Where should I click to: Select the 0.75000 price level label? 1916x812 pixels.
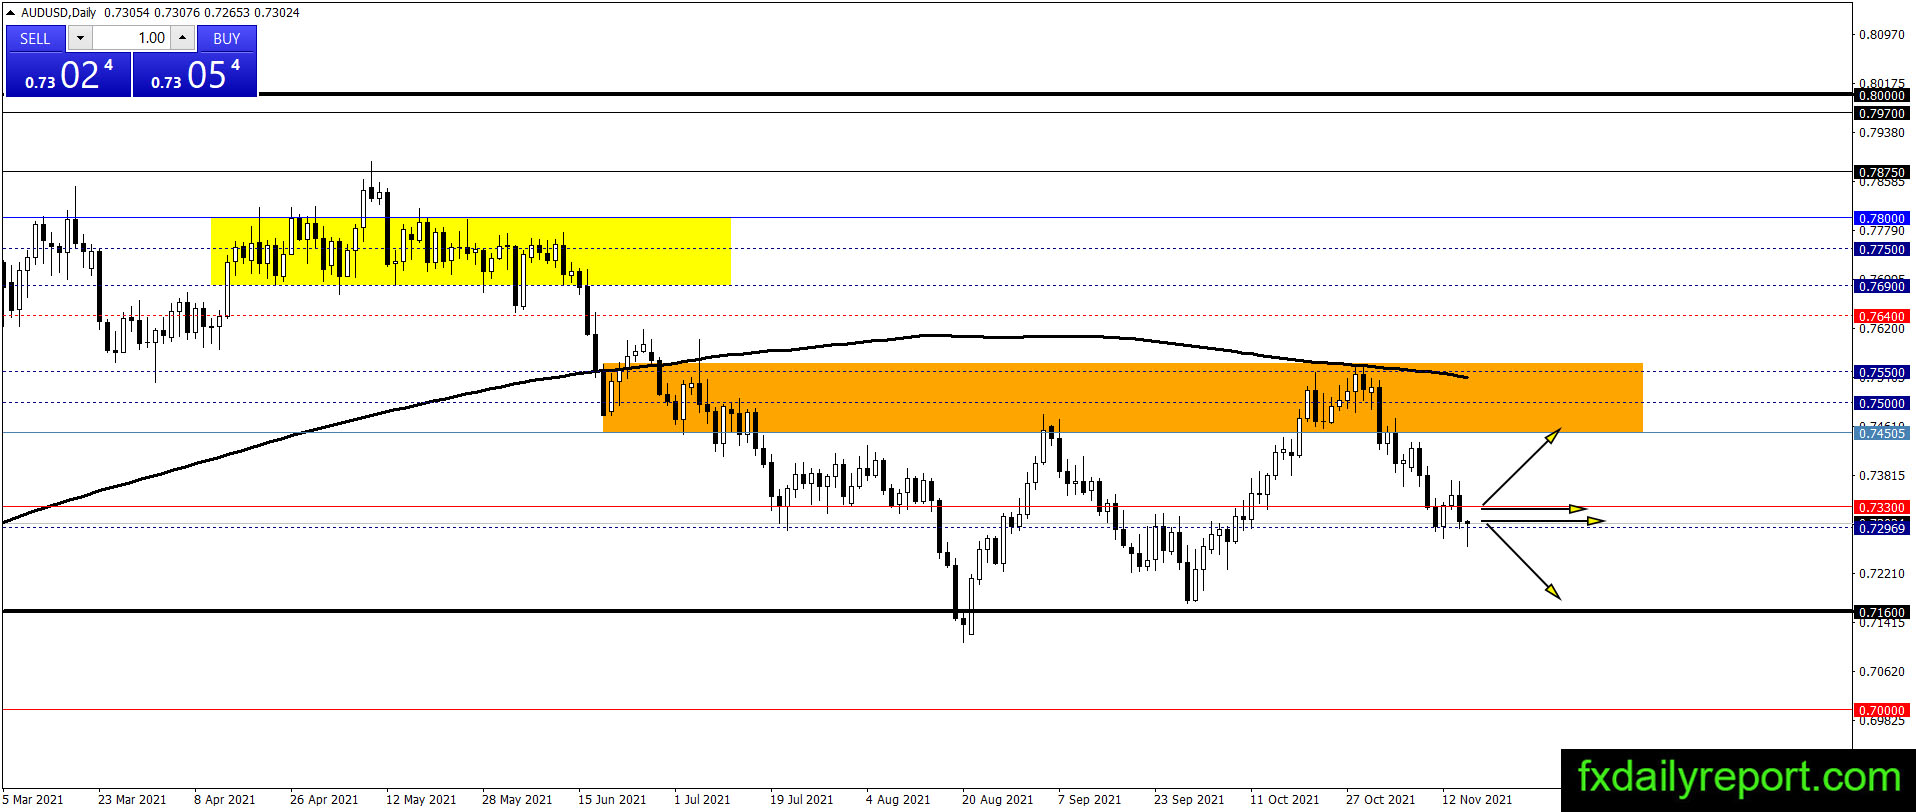click(x=1881, y=404)
